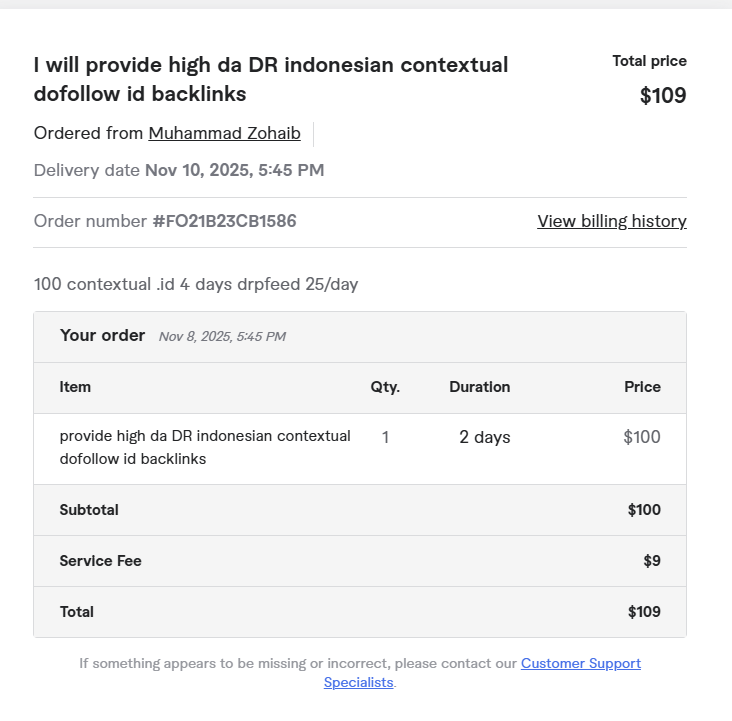Click the gig title heading at top
The width and height of the screenshot is (732, 721).
click(x=270, y=79)
